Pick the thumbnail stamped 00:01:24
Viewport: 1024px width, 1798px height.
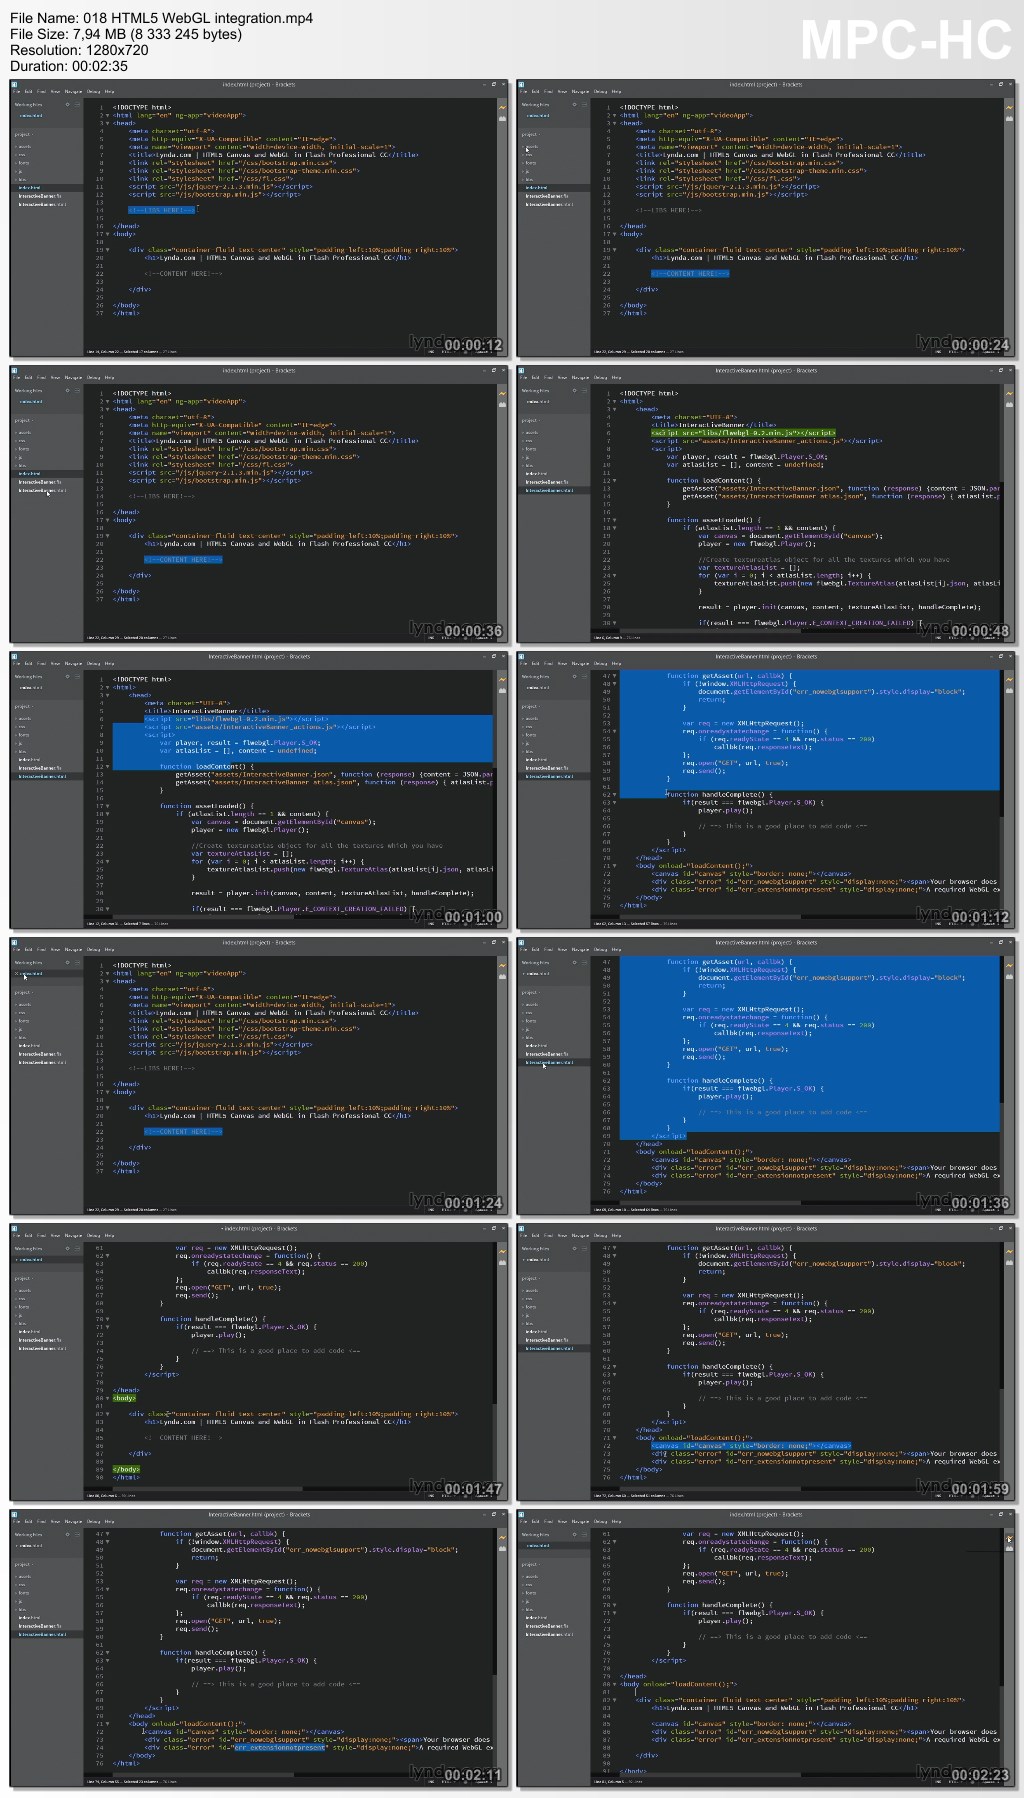(259, 1075)
